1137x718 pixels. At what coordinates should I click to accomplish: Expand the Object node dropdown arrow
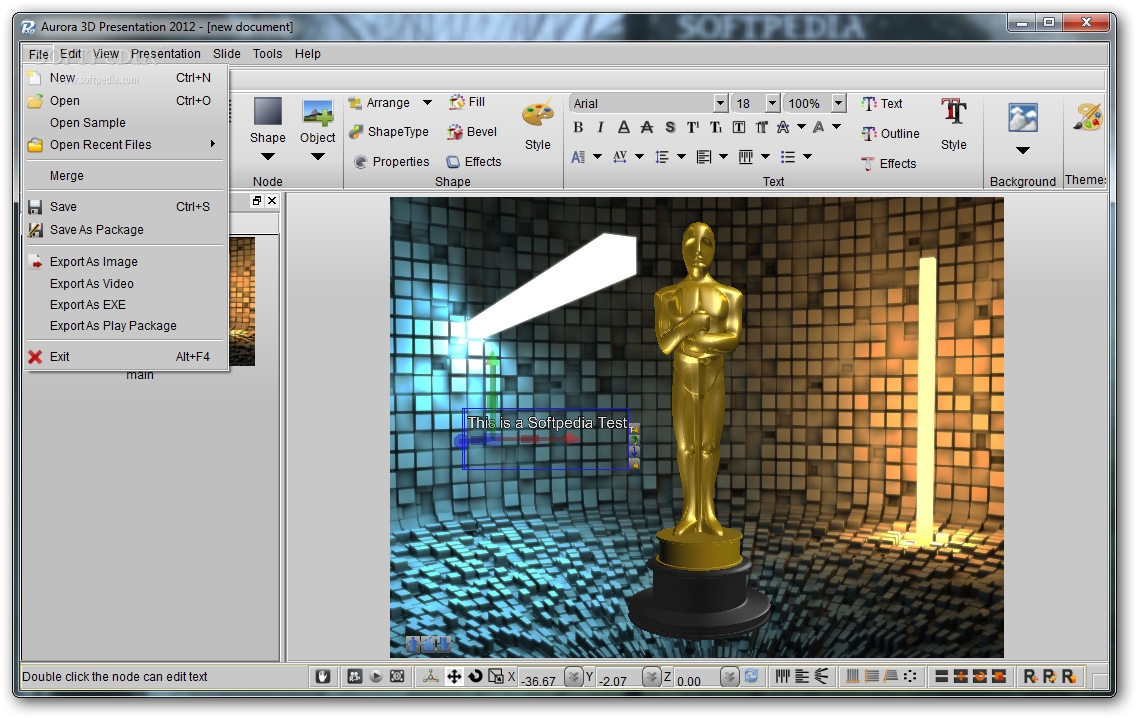[x=318, y=157]
